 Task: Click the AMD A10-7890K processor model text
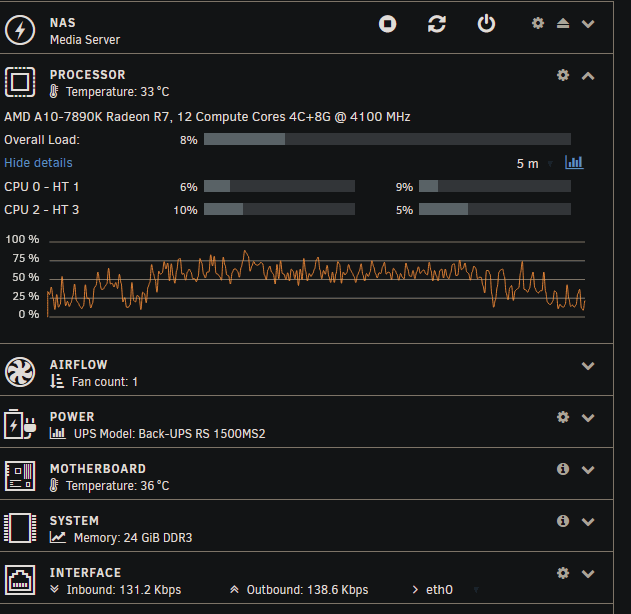tap(207, 117)
